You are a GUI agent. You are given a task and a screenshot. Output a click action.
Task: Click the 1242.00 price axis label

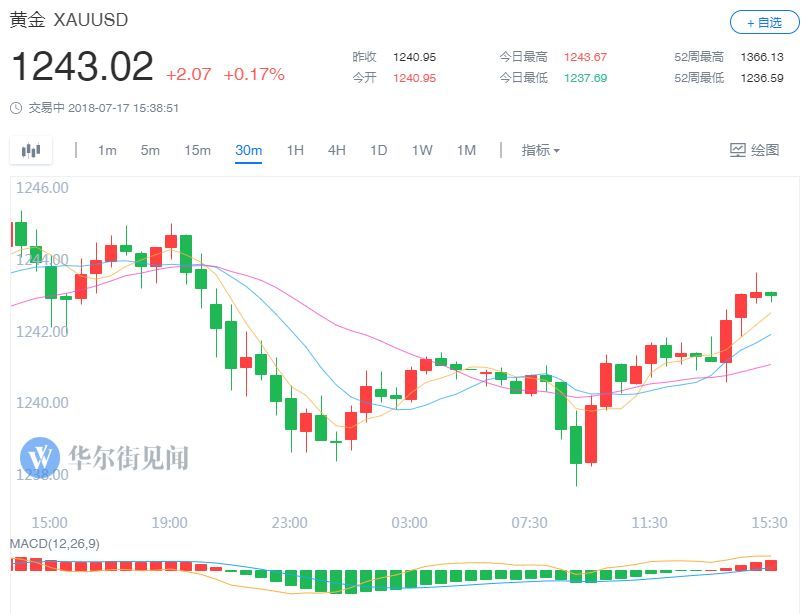click(x=42, y=331)
